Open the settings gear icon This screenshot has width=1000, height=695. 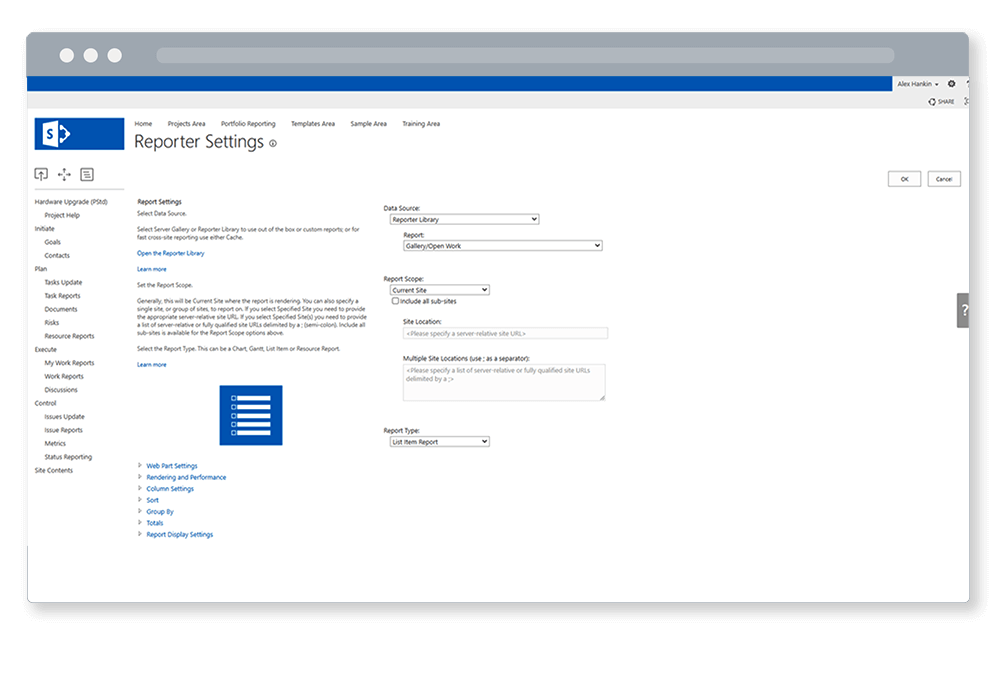(951, 84)
